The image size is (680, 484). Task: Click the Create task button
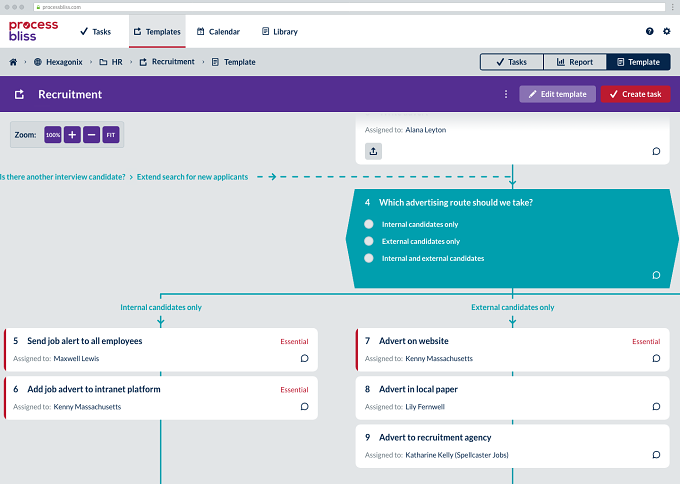(635, 94)
